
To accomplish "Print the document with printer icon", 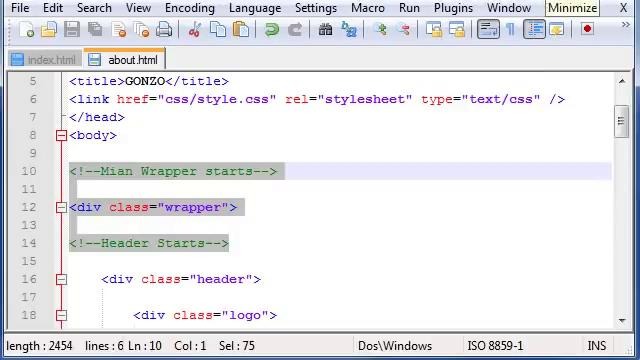I will [x=164, y=29].
